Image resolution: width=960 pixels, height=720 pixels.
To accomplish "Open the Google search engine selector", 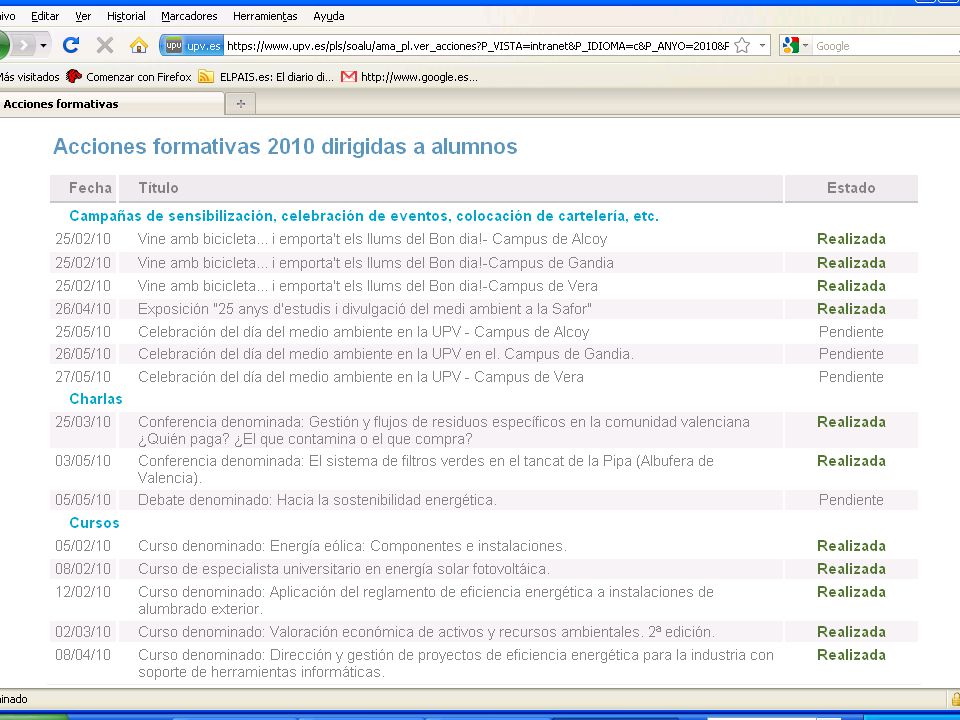I will (795, 45).
